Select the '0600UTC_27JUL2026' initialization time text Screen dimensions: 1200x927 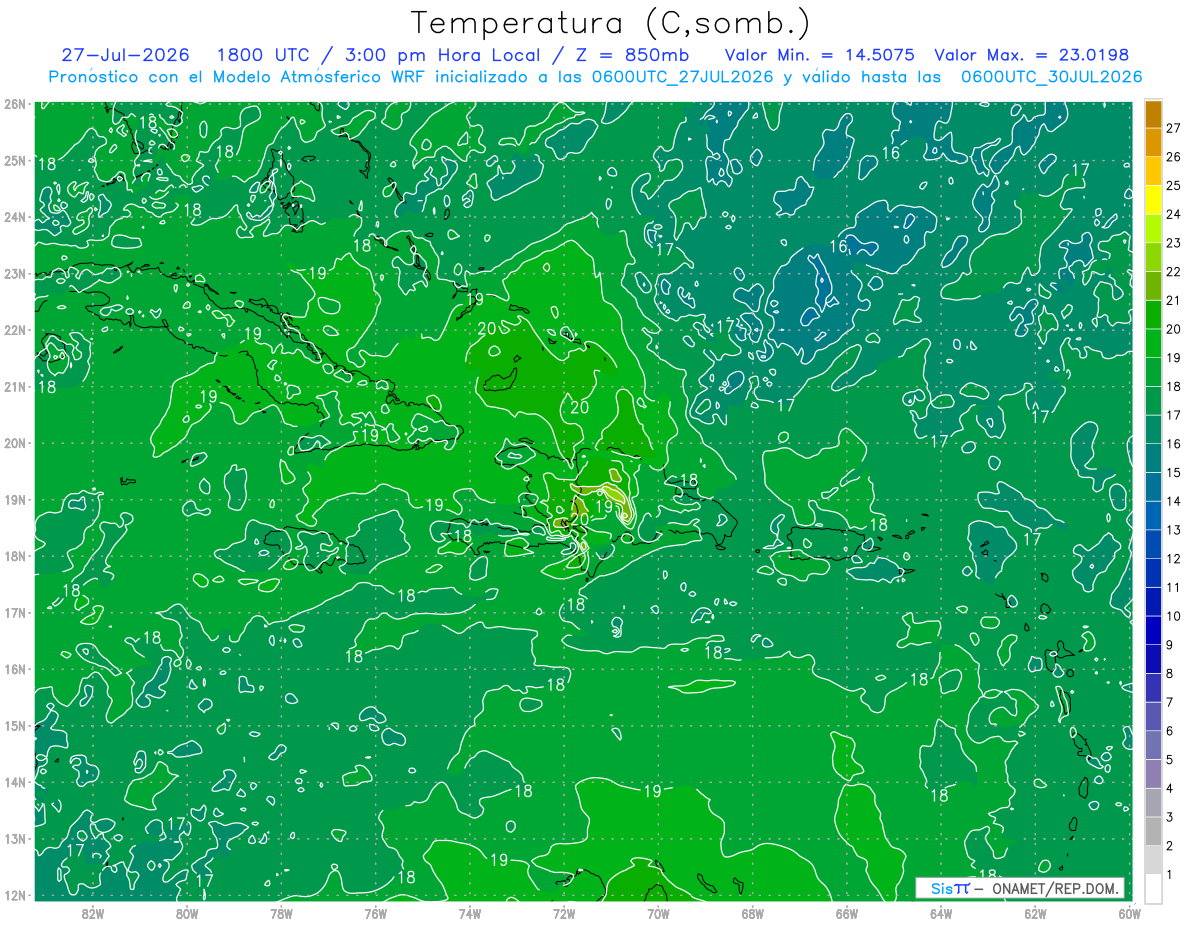[x=682, y=76]
